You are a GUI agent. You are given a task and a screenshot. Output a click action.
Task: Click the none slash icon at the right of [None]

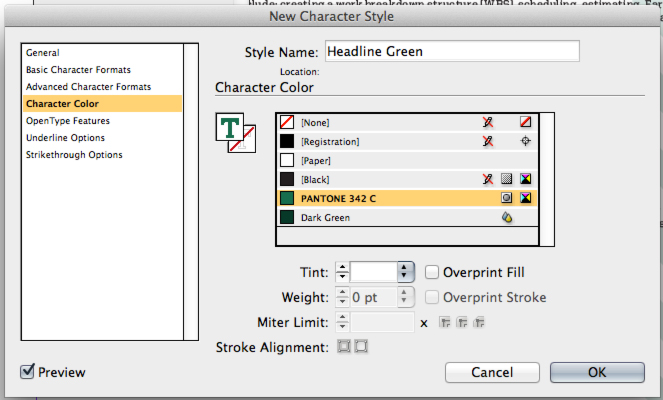click(526, 122)
